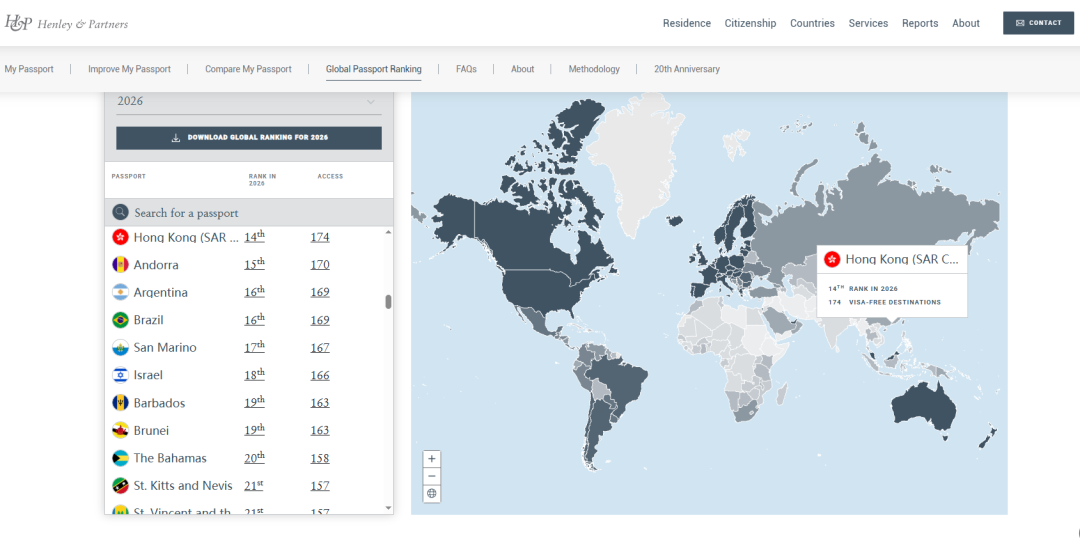Open the Services menu
The image size is (1080, 541).
pos(868,23)
